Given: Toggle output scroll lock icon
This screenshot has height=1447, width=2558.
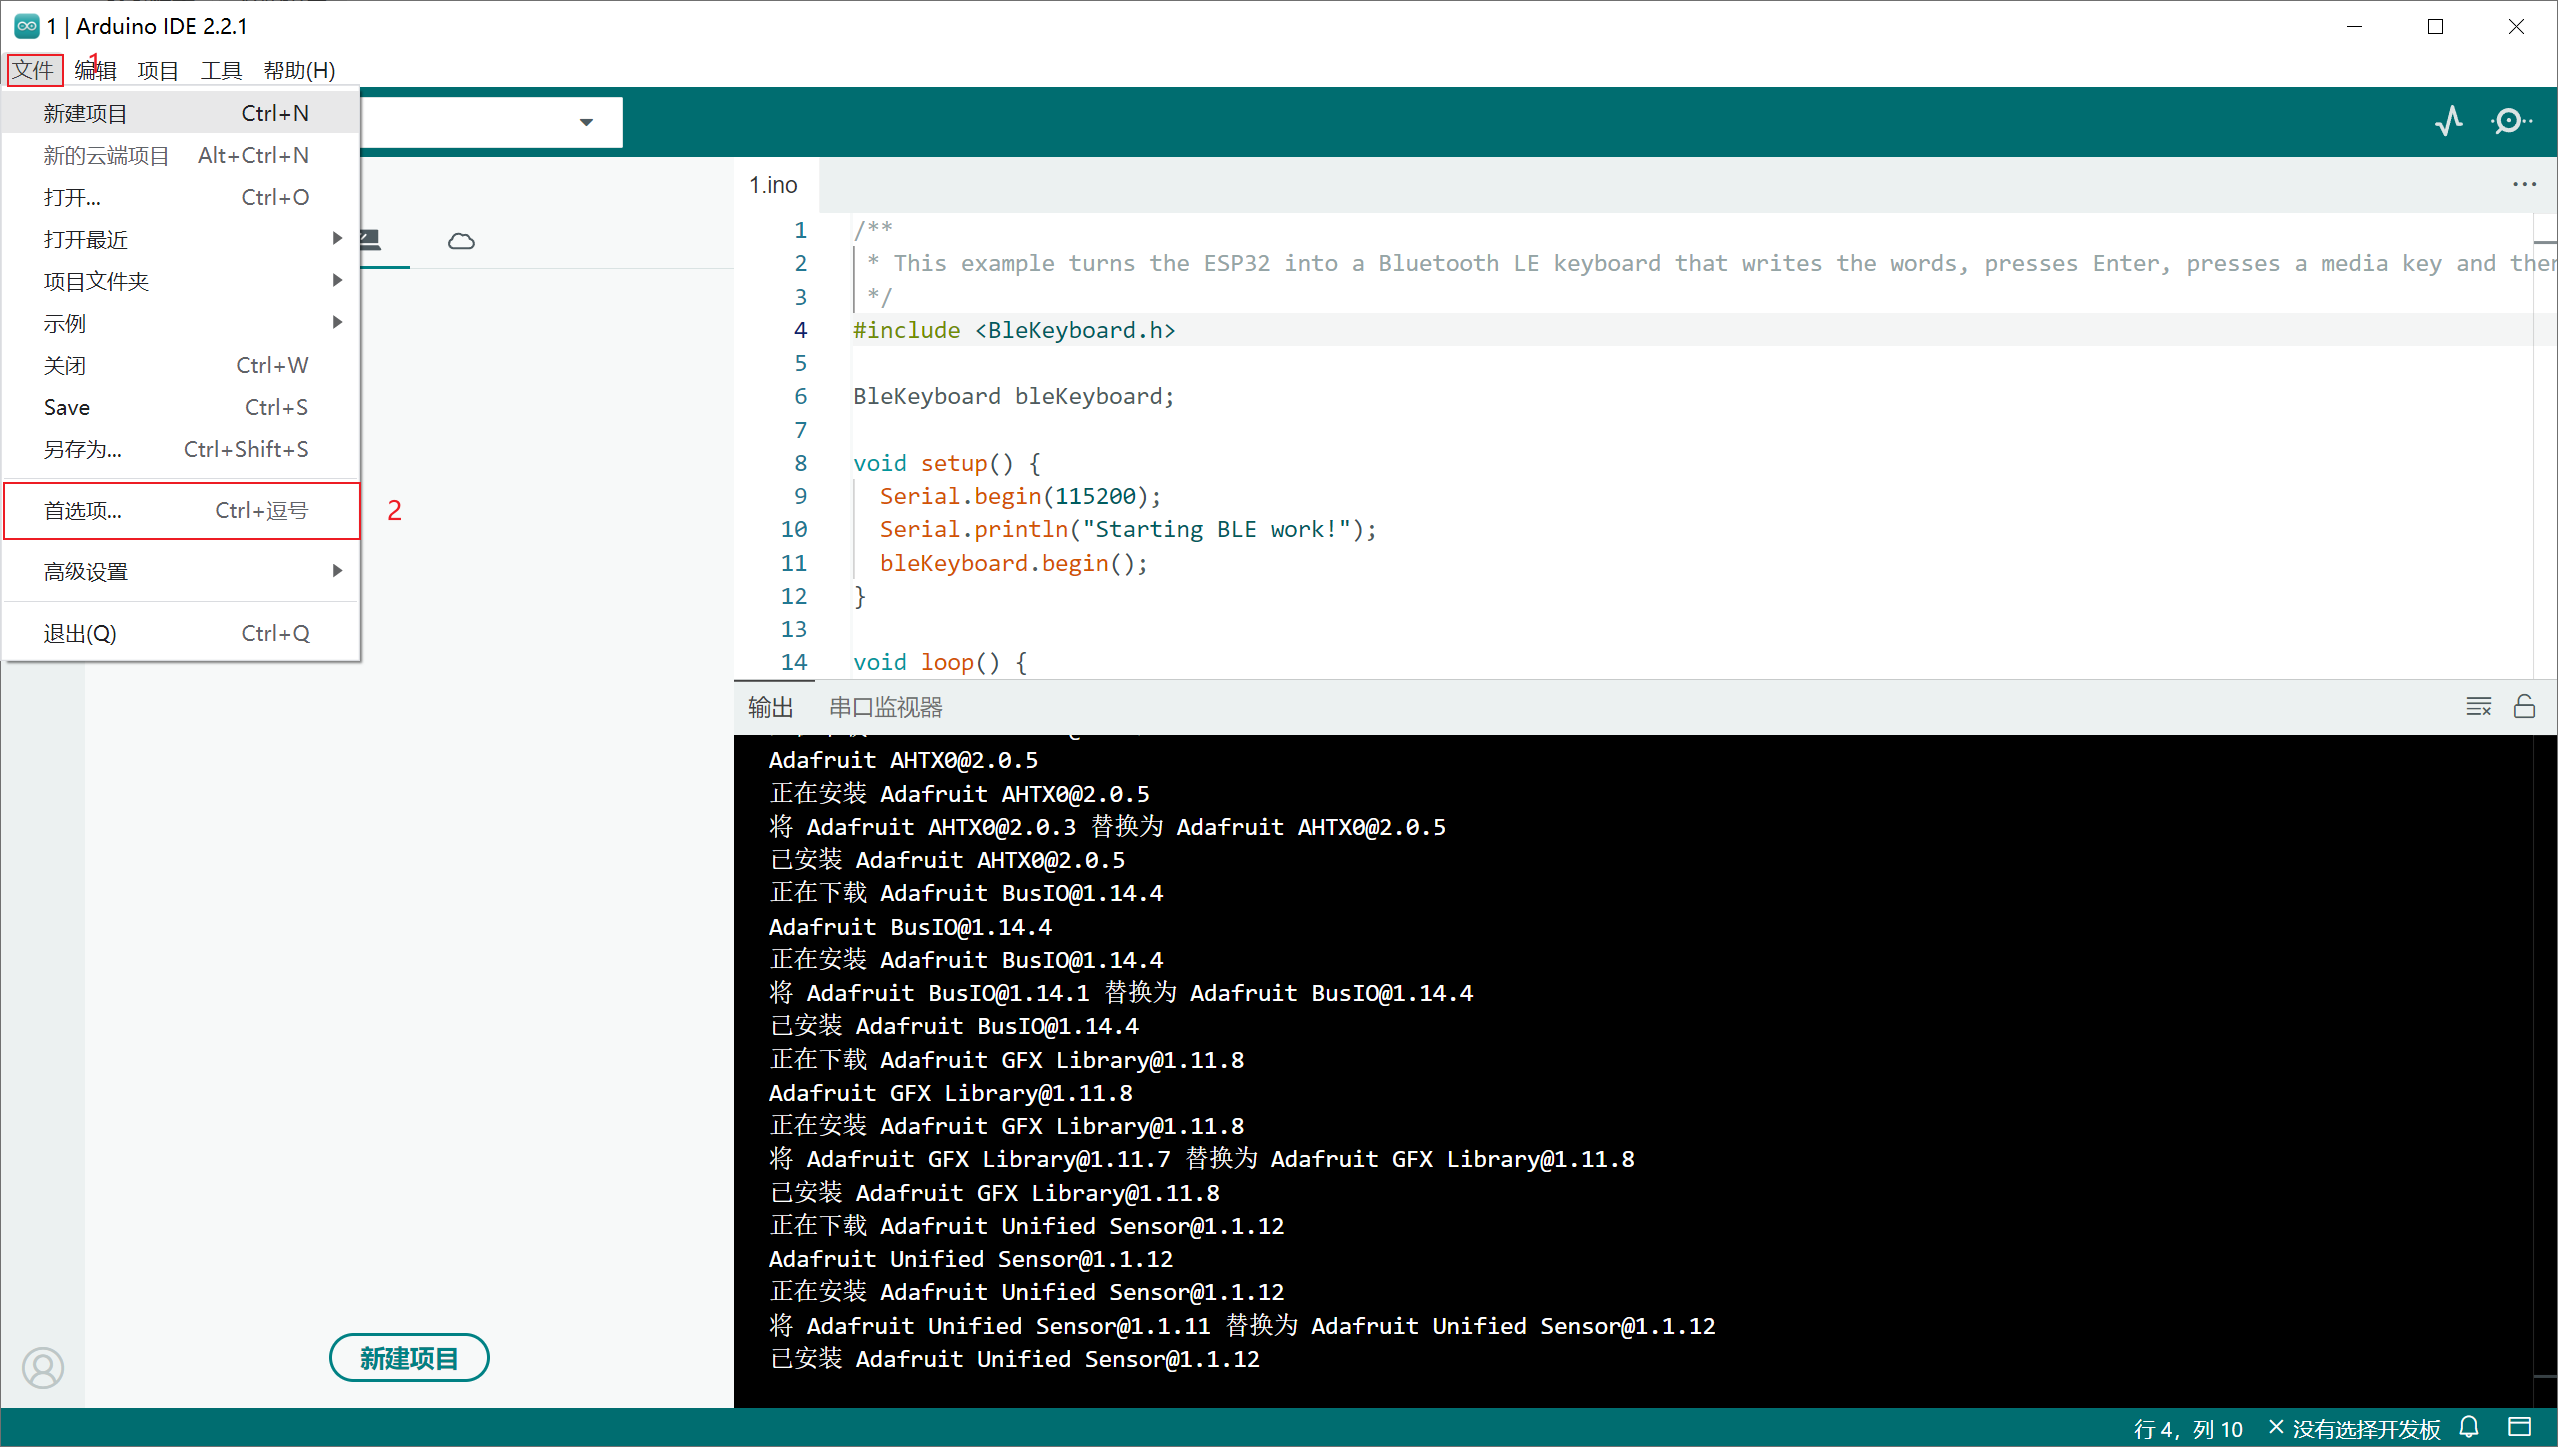Looking at the screenshot, I should [2524, 707].
